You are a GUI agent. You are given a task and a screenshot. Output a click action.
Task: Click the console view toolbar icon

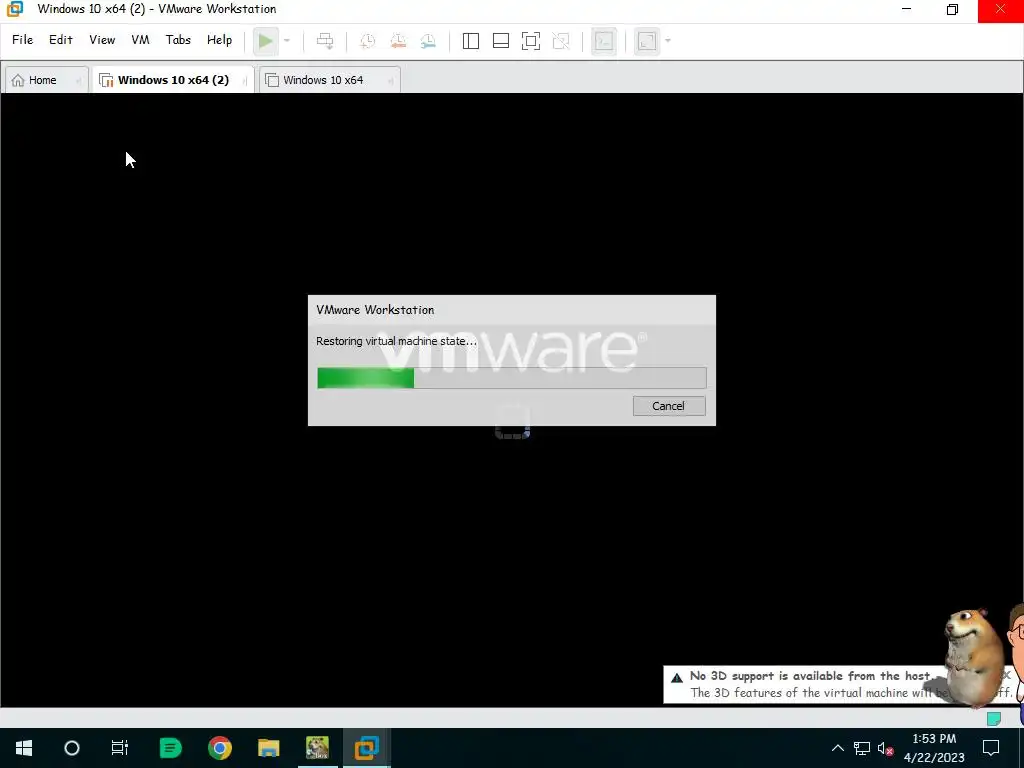click(604, 41)
